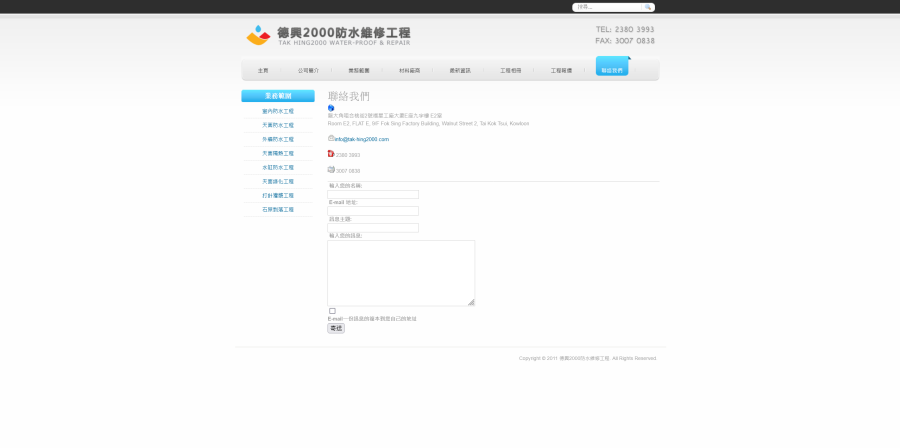The width and height of the screenshot is (900, 448).
Task: Click the envelope email icon
Action: pos(331,138)
